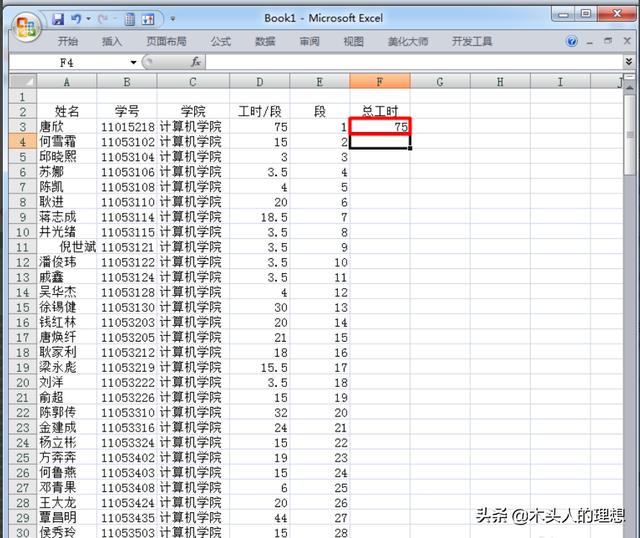The image size is (640, 538).
Task: Click student number 11053106
Action: [127, 172]
